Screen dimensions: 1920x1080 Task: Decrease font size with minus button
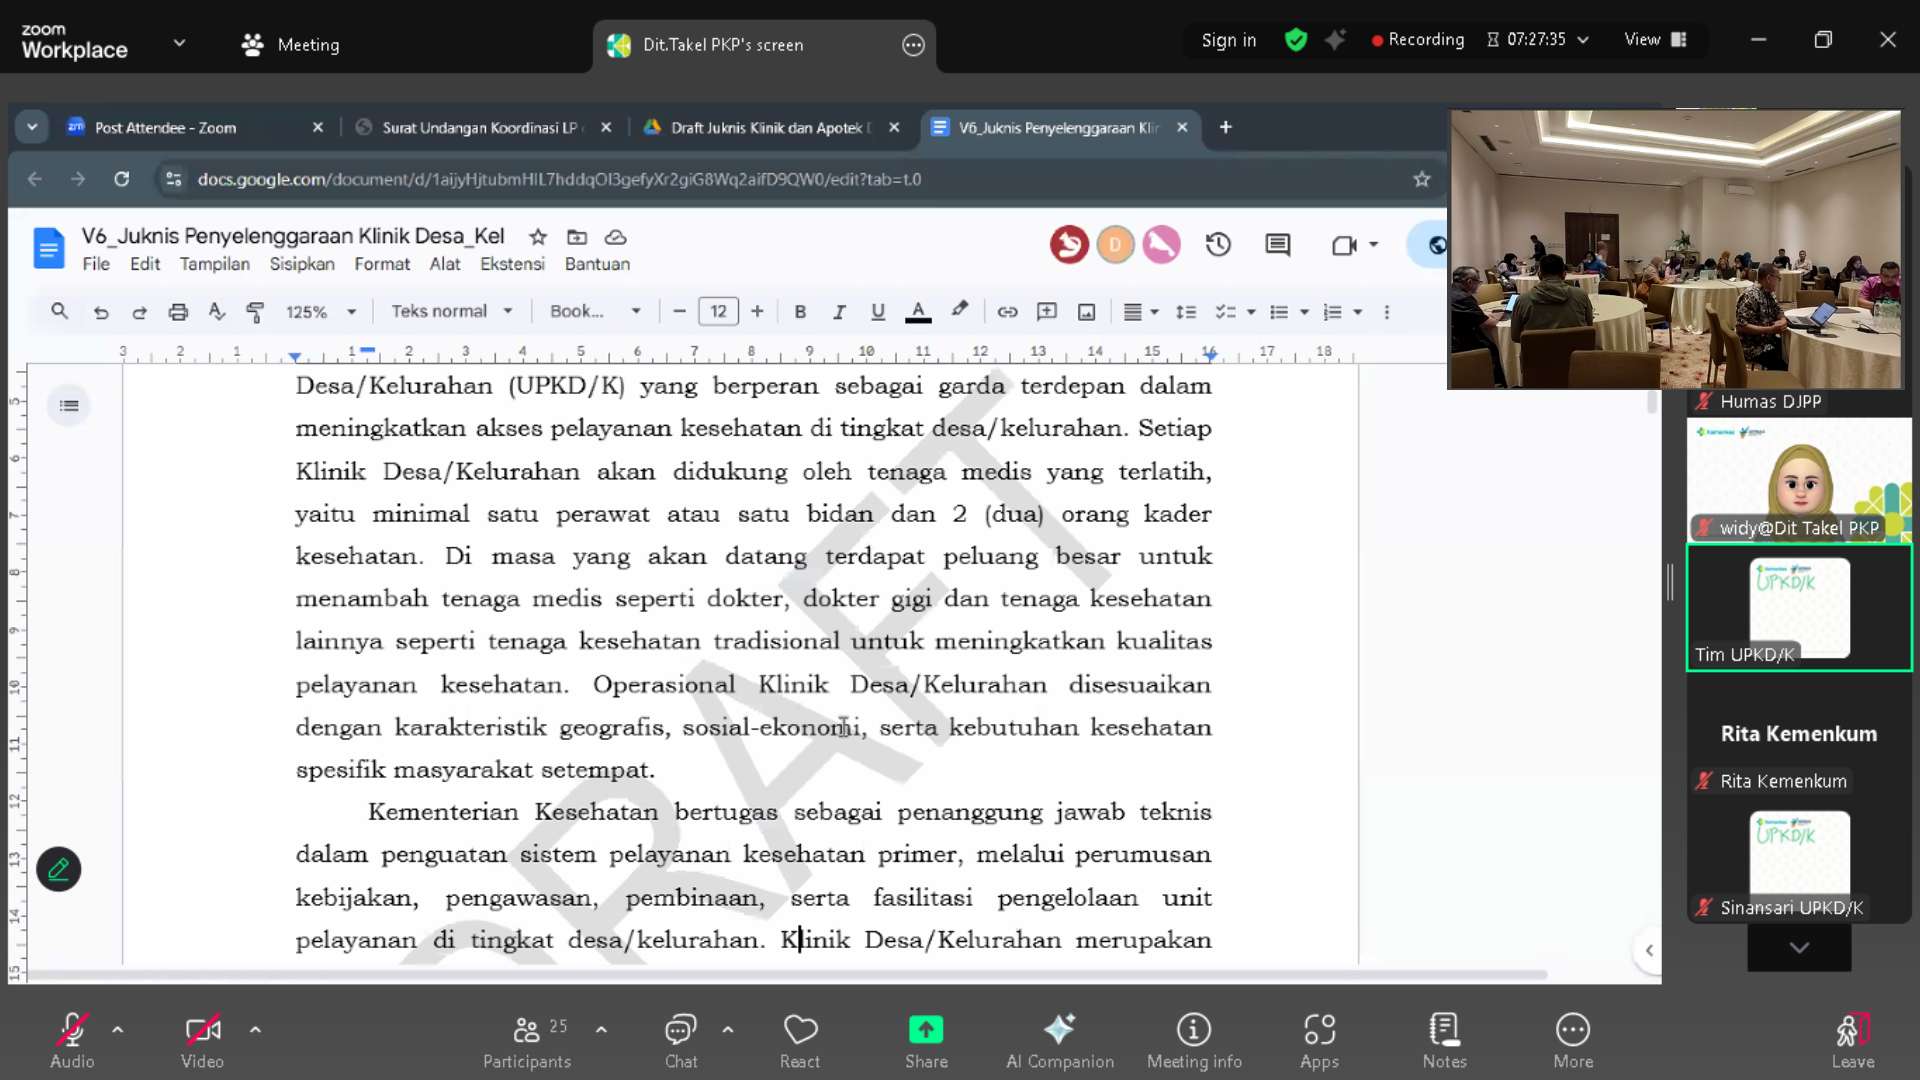pos(680,311)
